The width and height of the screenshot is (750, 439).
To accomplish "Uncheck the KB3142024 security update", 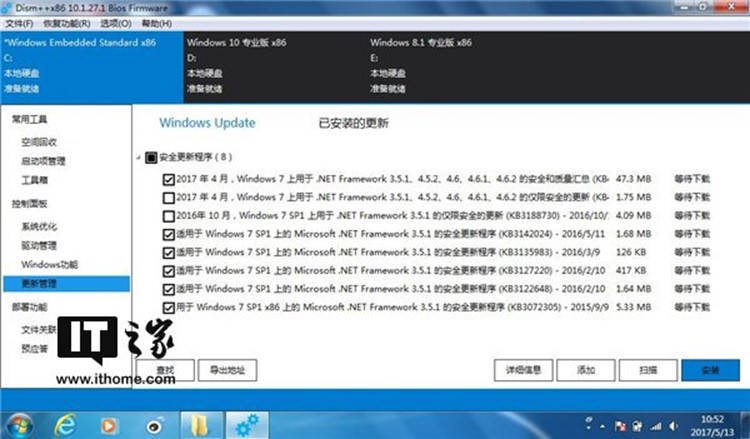I will tap(168, 233).
